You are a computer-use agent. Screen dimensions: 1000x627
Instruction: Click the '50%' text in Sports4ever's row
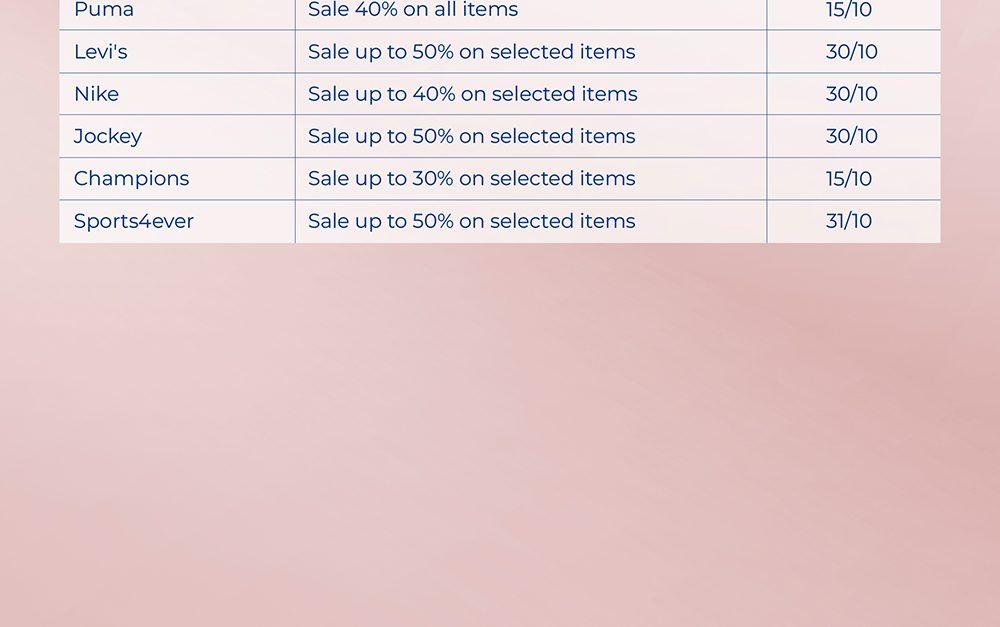433,221
